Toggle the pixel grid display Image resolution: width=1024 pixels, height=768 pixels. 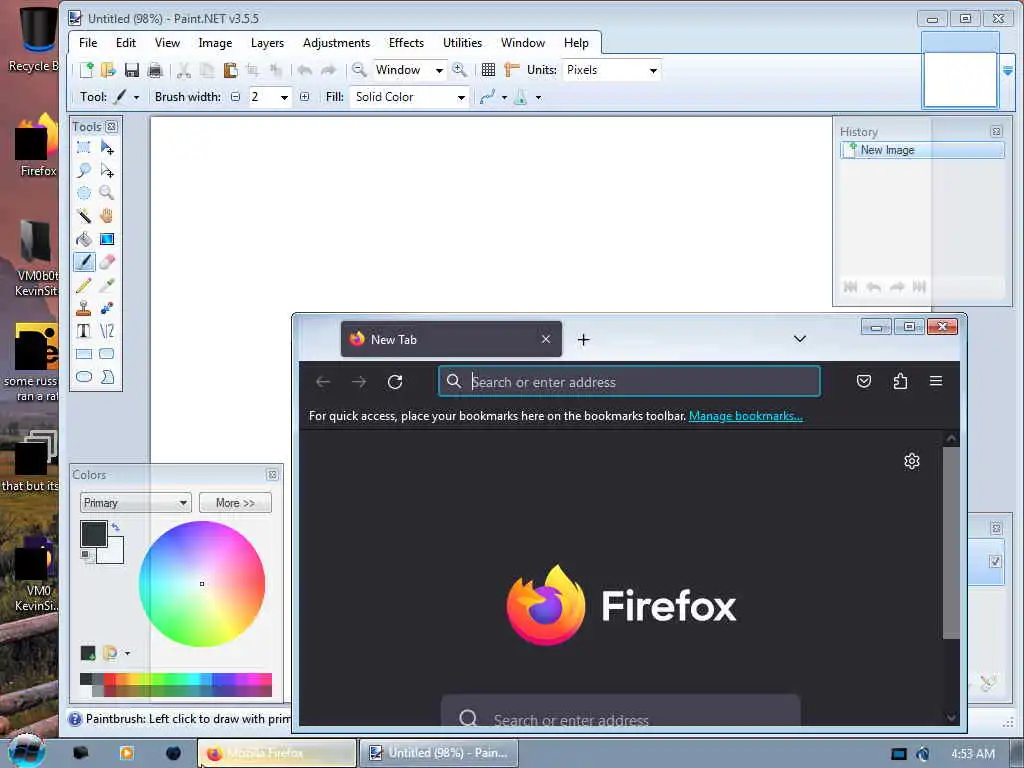tap(488, 70)
